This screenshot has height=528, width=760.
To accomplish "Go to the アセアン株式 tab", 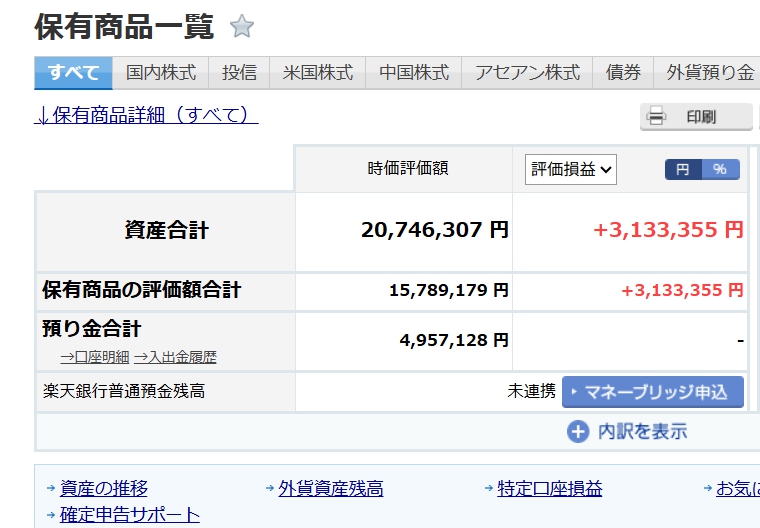I will click(527, 73).
